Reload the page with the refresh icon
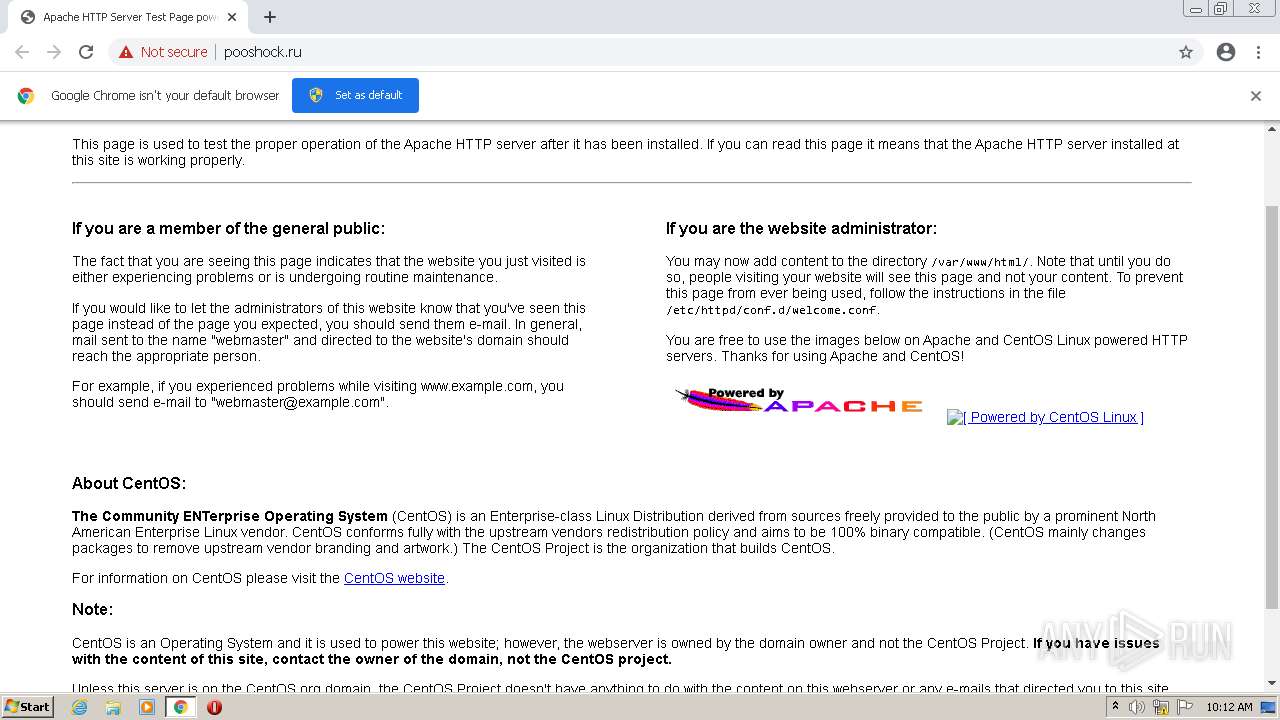This screenshot has height=720, width=1280. (86, 52)
